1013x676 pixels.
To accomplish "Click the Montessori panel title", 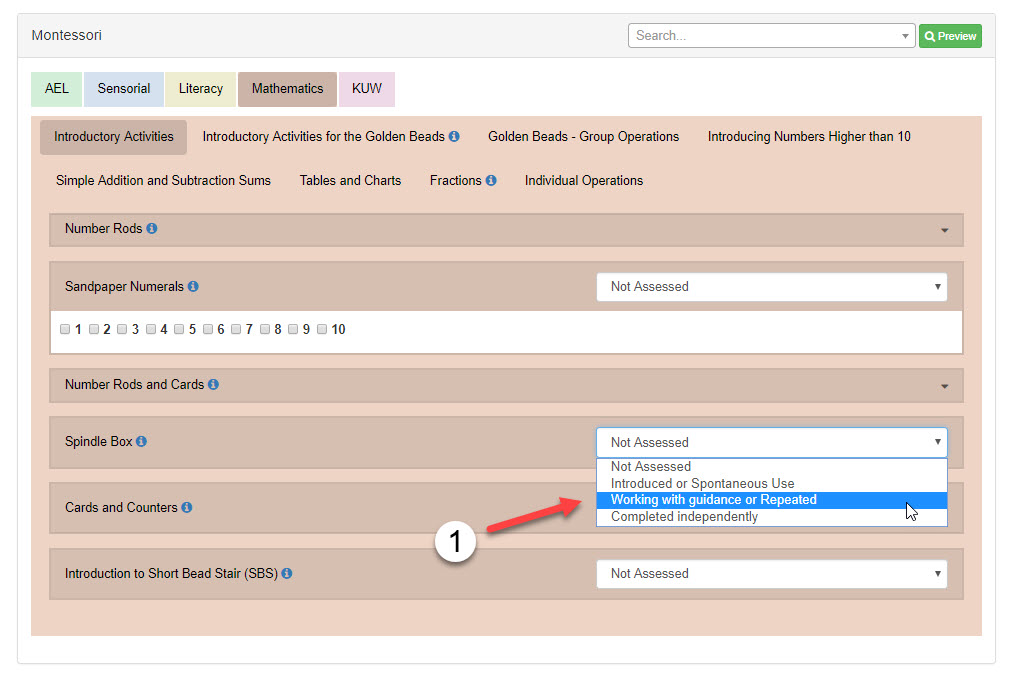I will tap(67, 35).
